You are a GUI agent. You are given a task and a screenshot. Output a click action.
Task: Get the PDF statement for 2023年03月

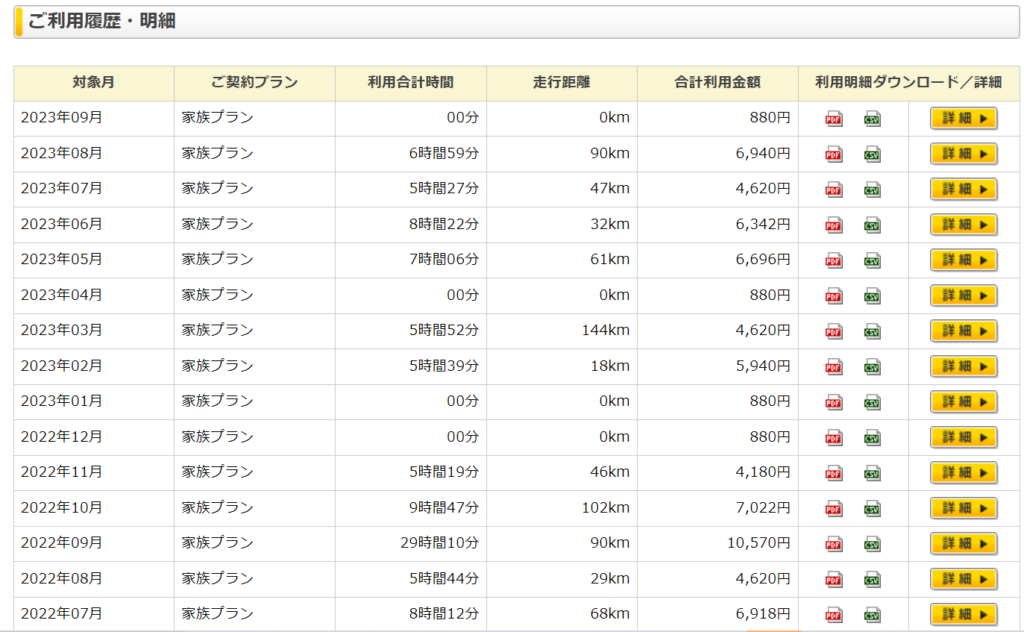coord(833,331)
